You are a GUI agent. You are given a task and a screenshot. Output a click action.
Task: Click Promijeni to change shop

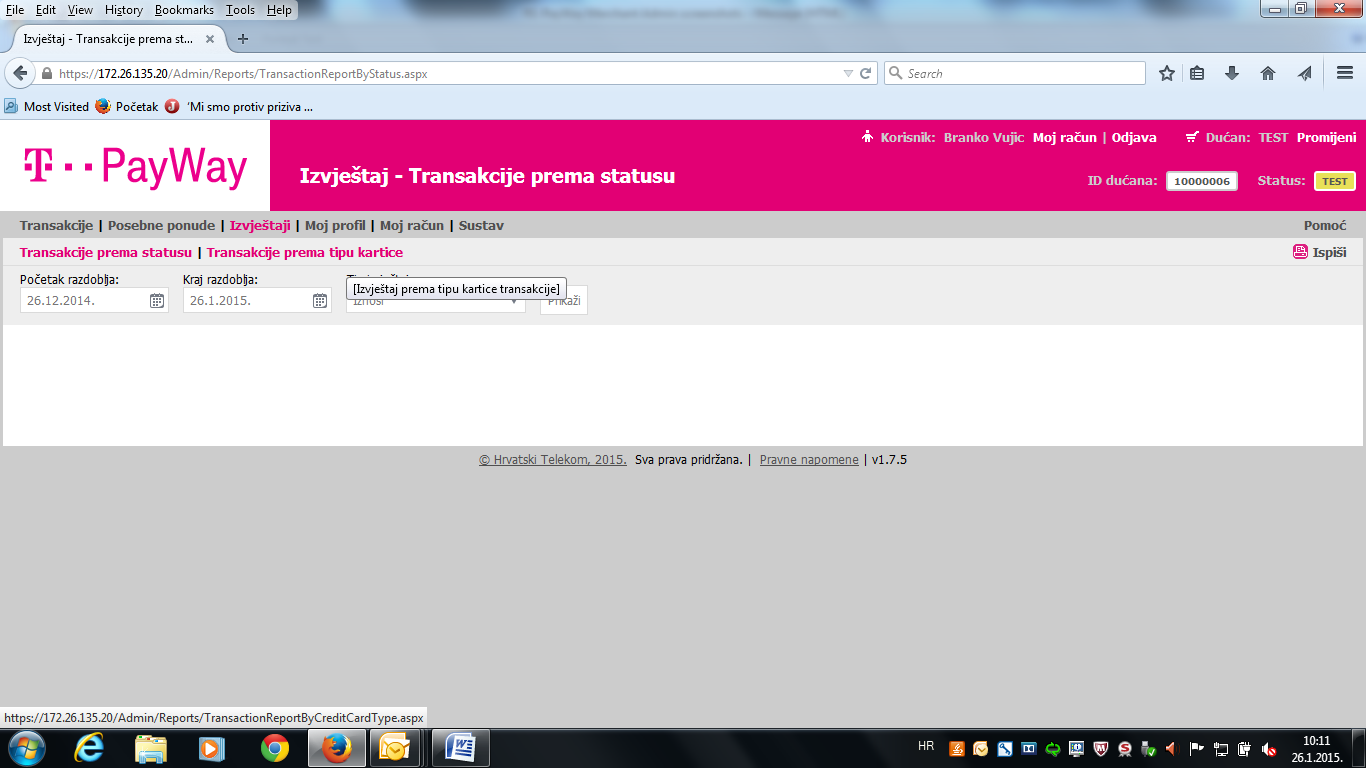1326,137
